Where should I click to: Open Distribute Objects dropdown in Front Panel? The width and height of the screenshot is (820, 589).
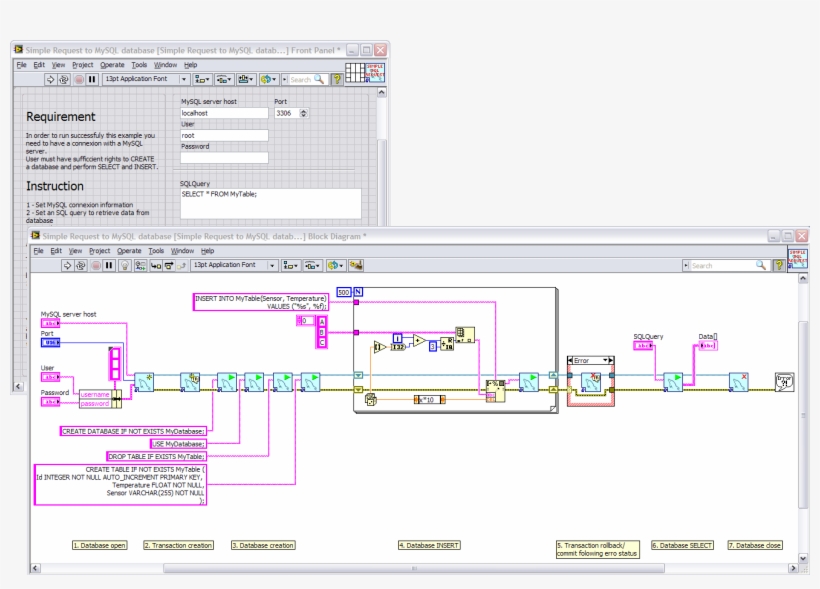(224, 80)
